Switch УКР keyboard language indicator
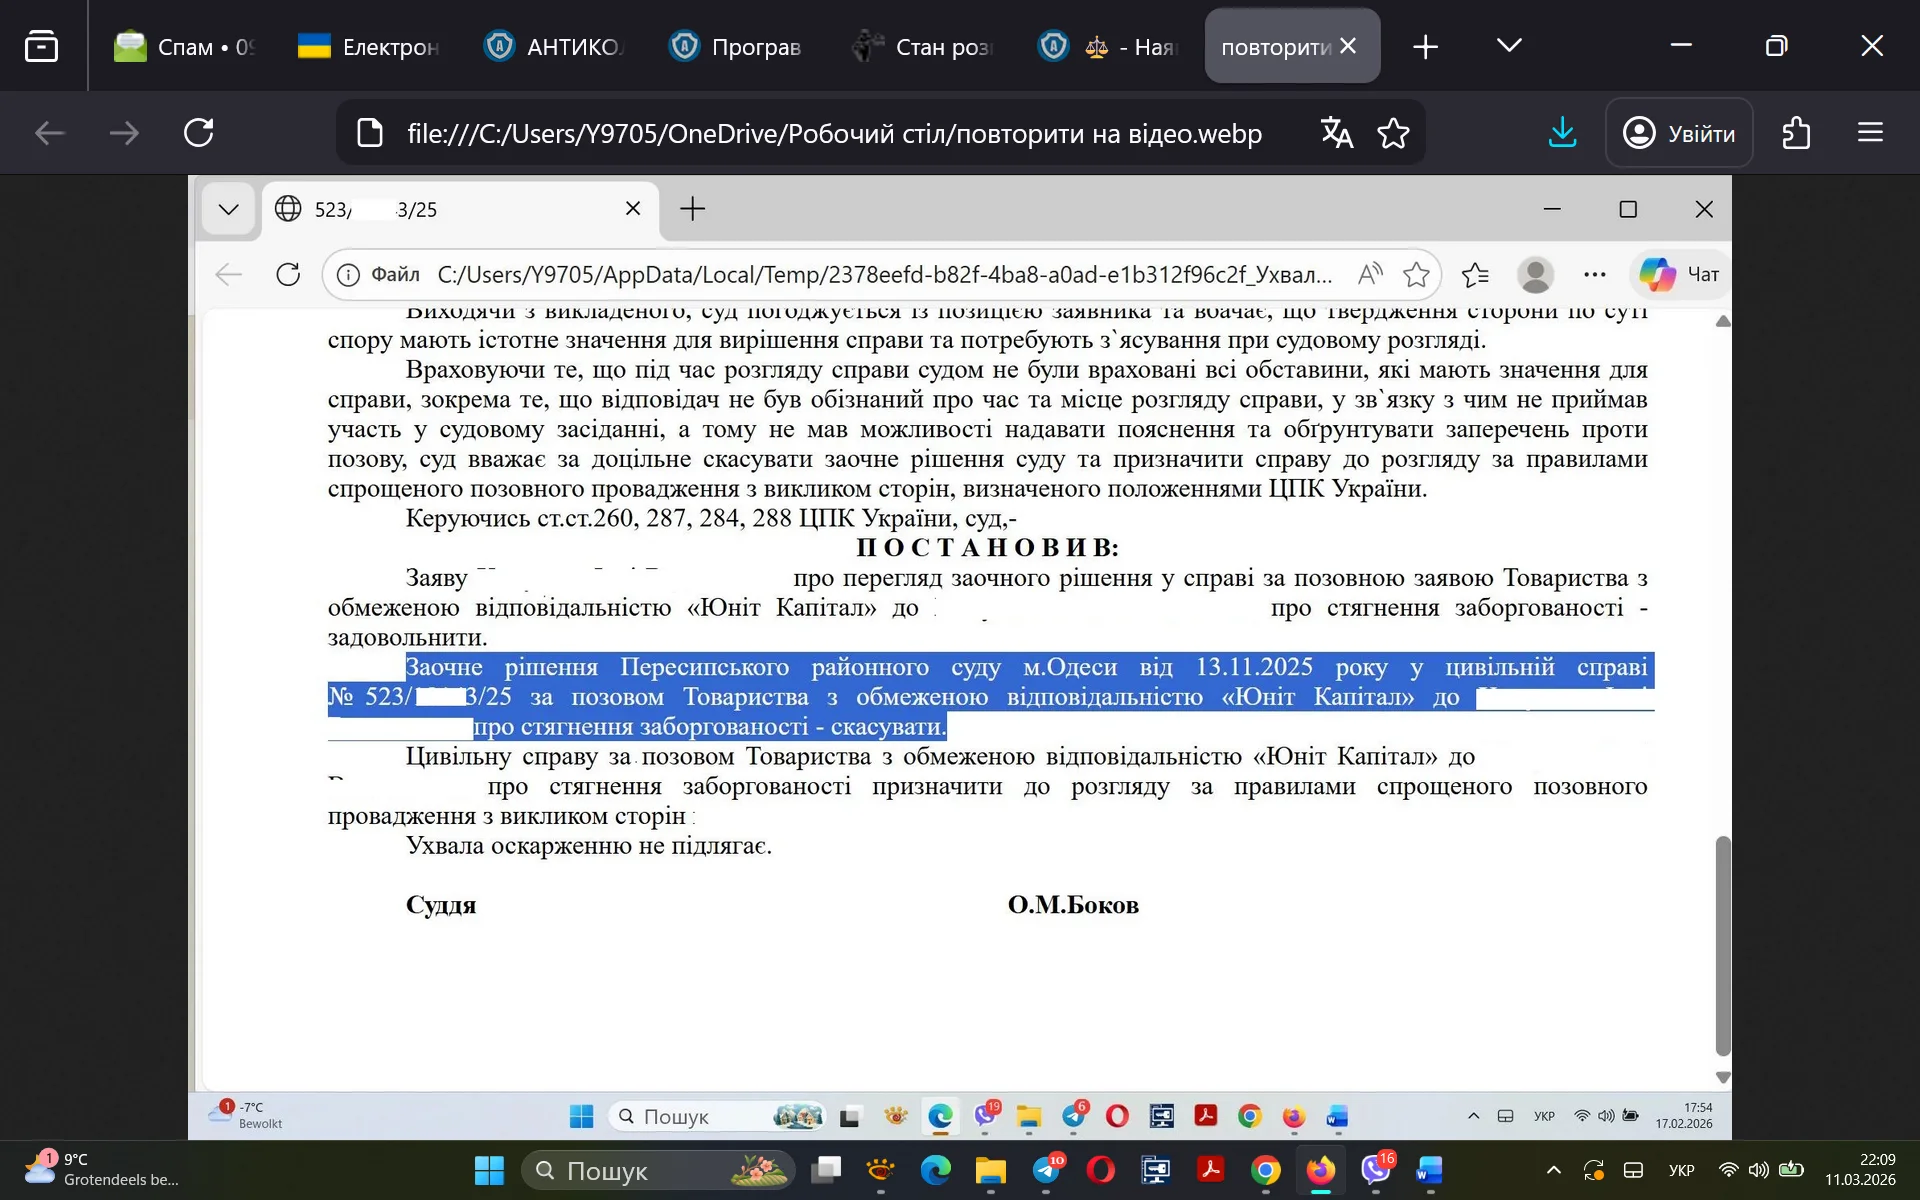Image resolution: width=1920 pixels, height=1200 pixels. [x=1681, y=1170]
